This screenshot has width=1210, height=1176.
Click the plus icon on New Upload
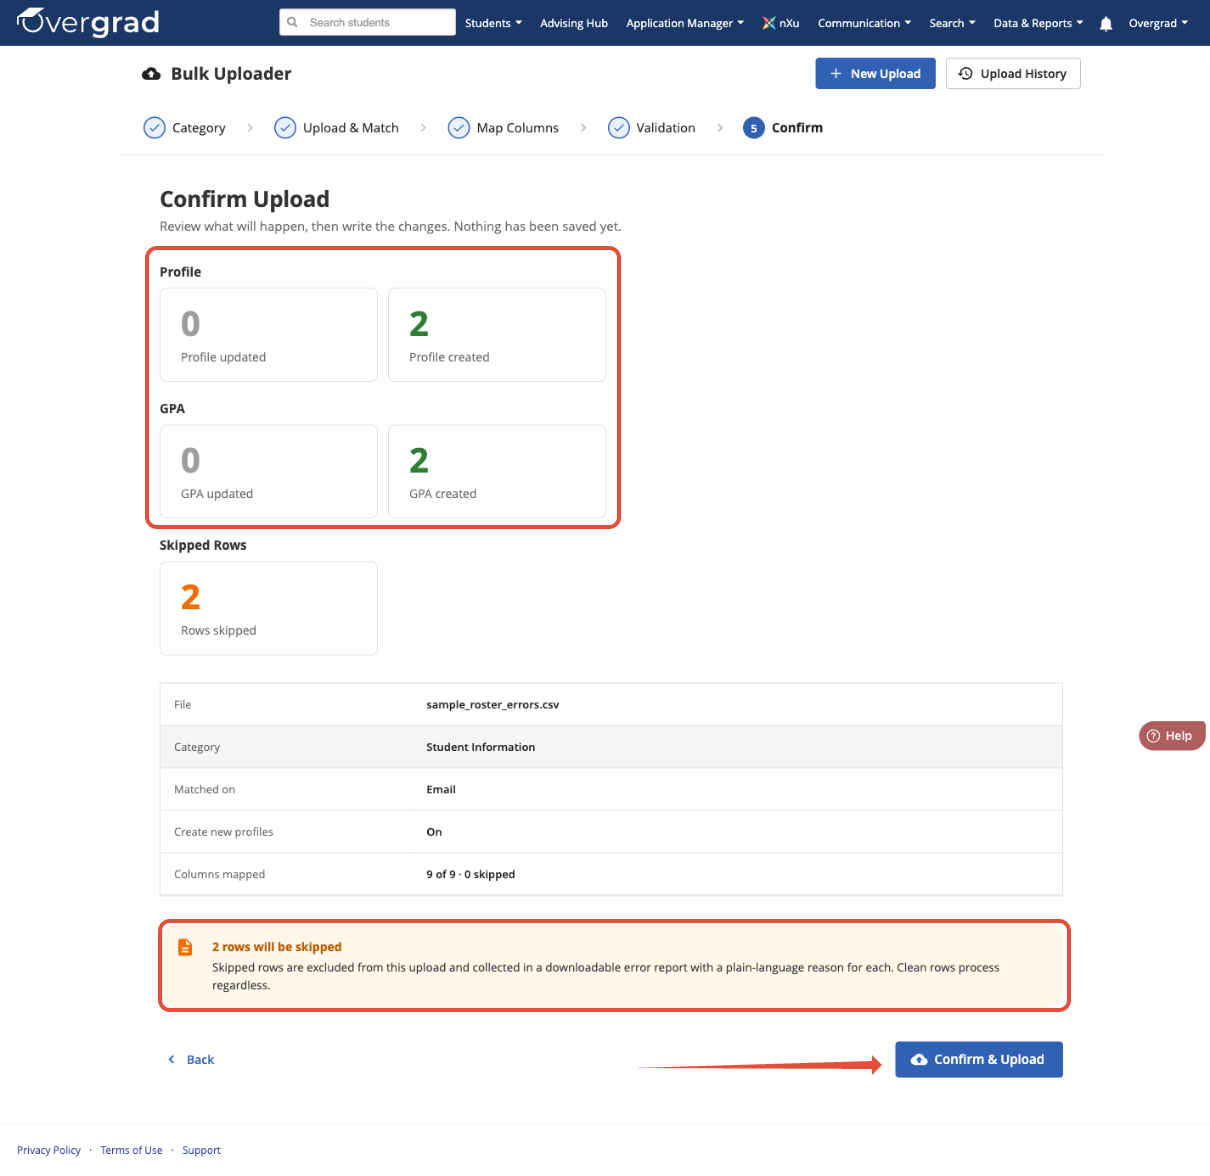(836, 73)
